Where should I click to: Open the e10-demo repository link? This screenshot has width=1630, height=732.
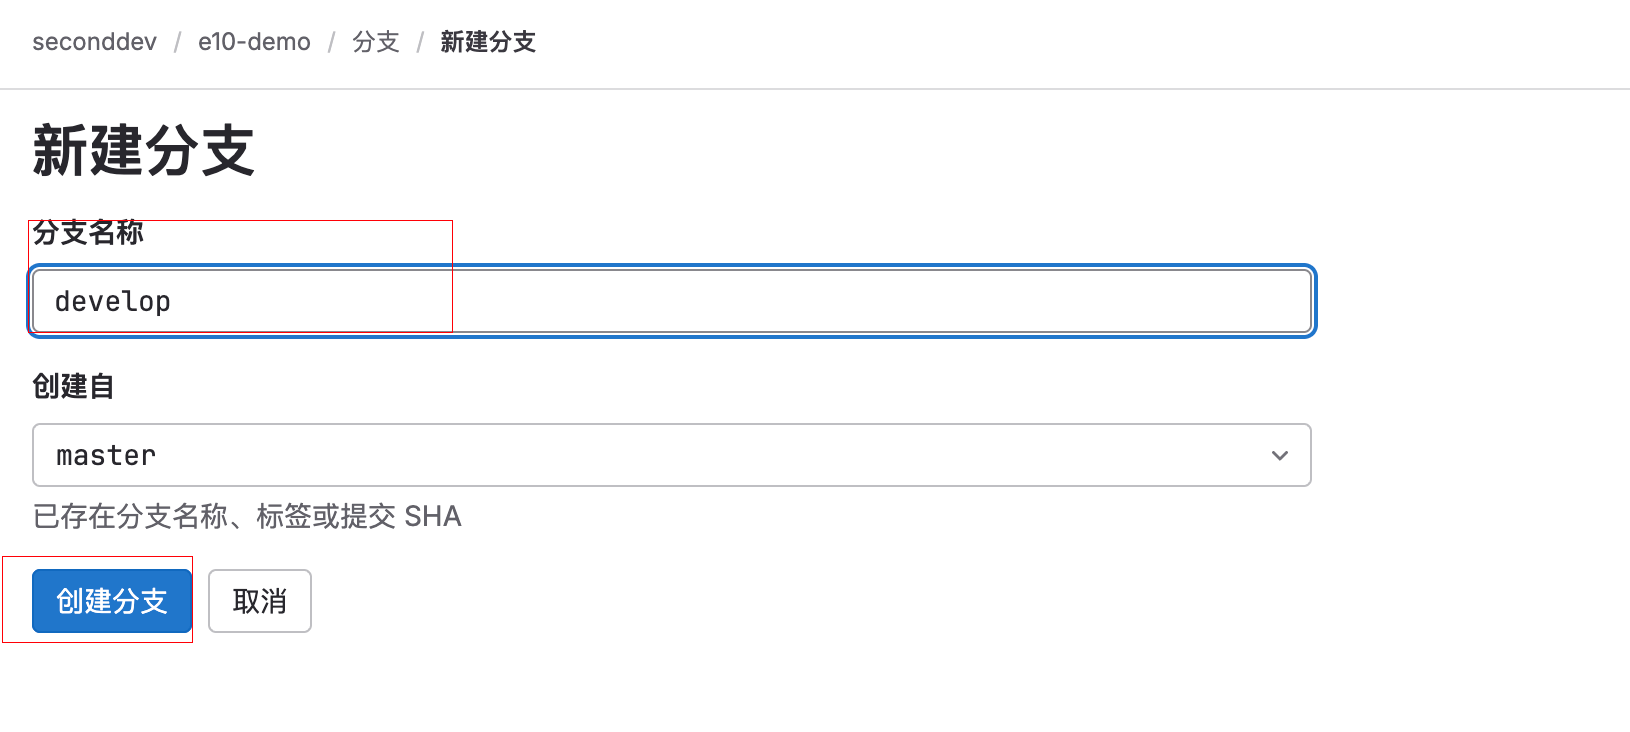click(254, 42)
